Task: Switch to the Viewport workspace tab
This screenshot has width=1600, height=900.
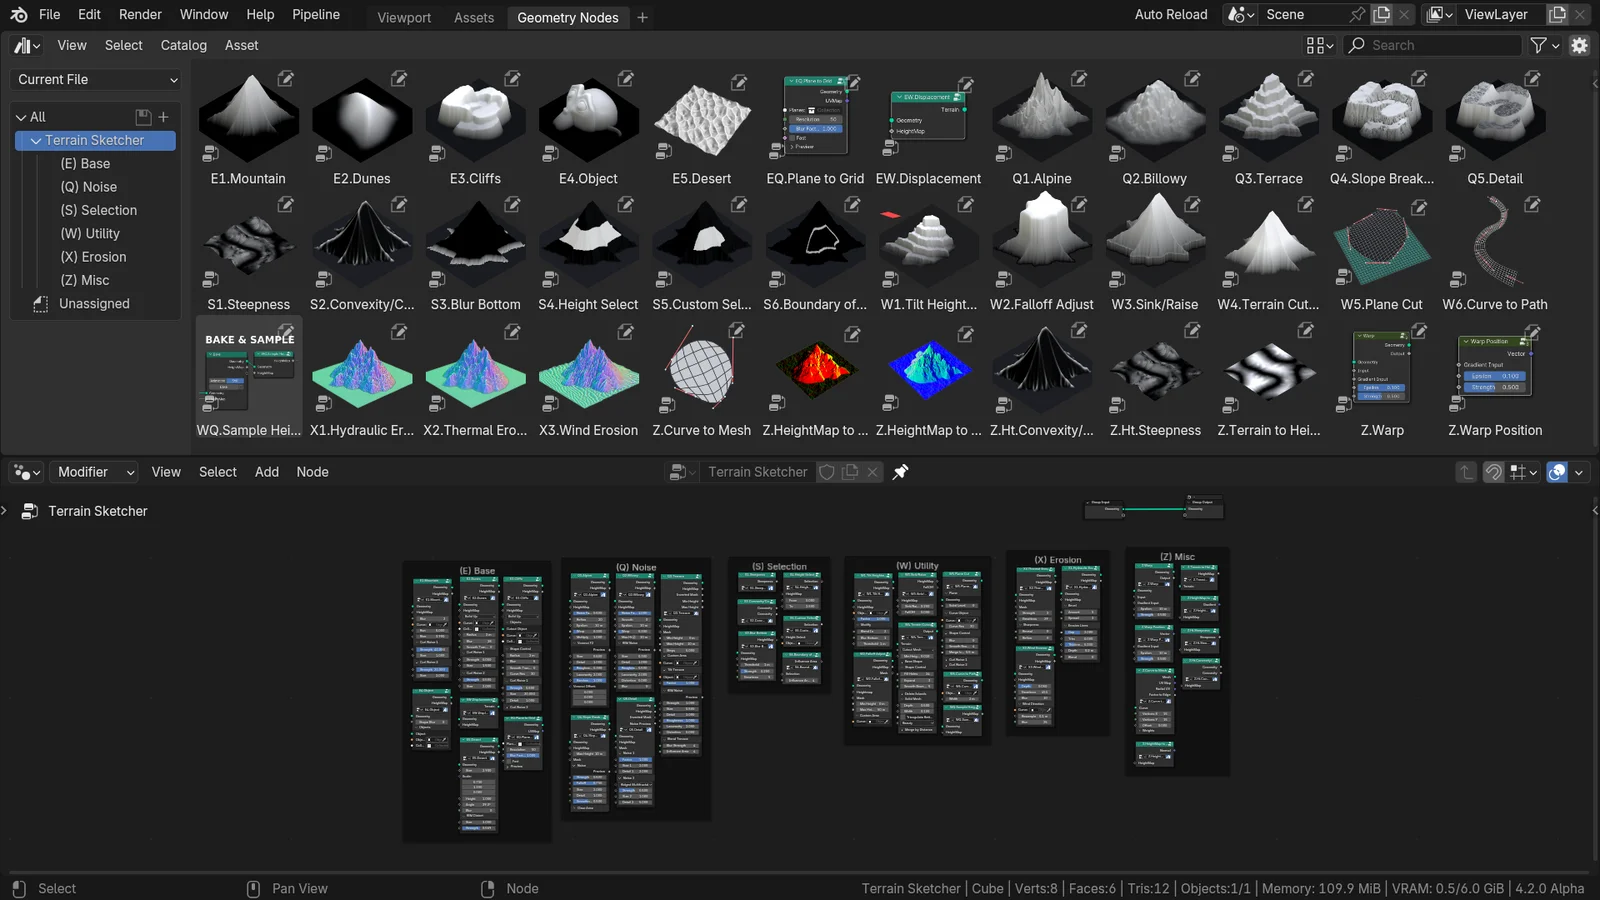Action: click(404, 17)
